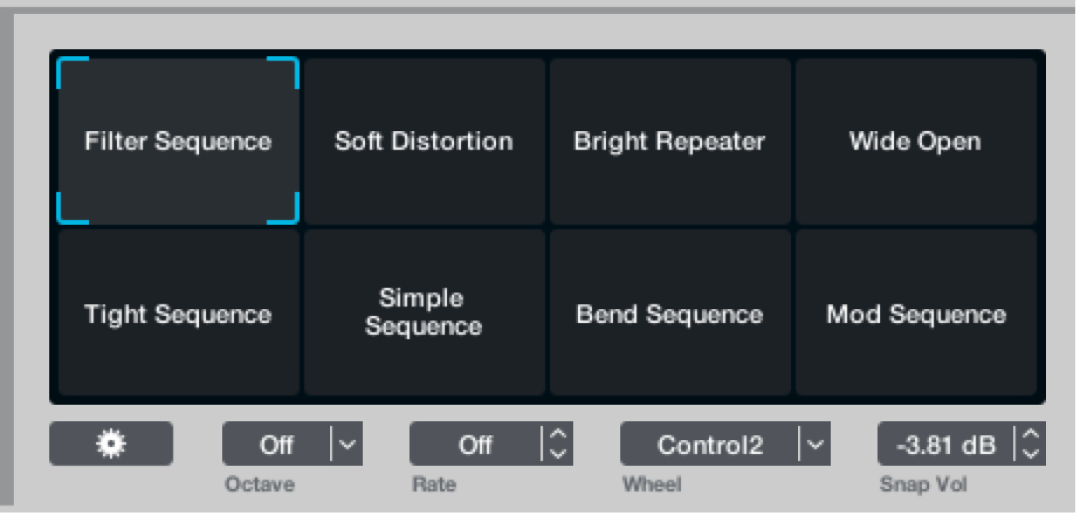The image size is (1078, 514).
Task: Select the Filter Sequence snapshot pad
Action: pyautogui.click(x=178, y=141)
